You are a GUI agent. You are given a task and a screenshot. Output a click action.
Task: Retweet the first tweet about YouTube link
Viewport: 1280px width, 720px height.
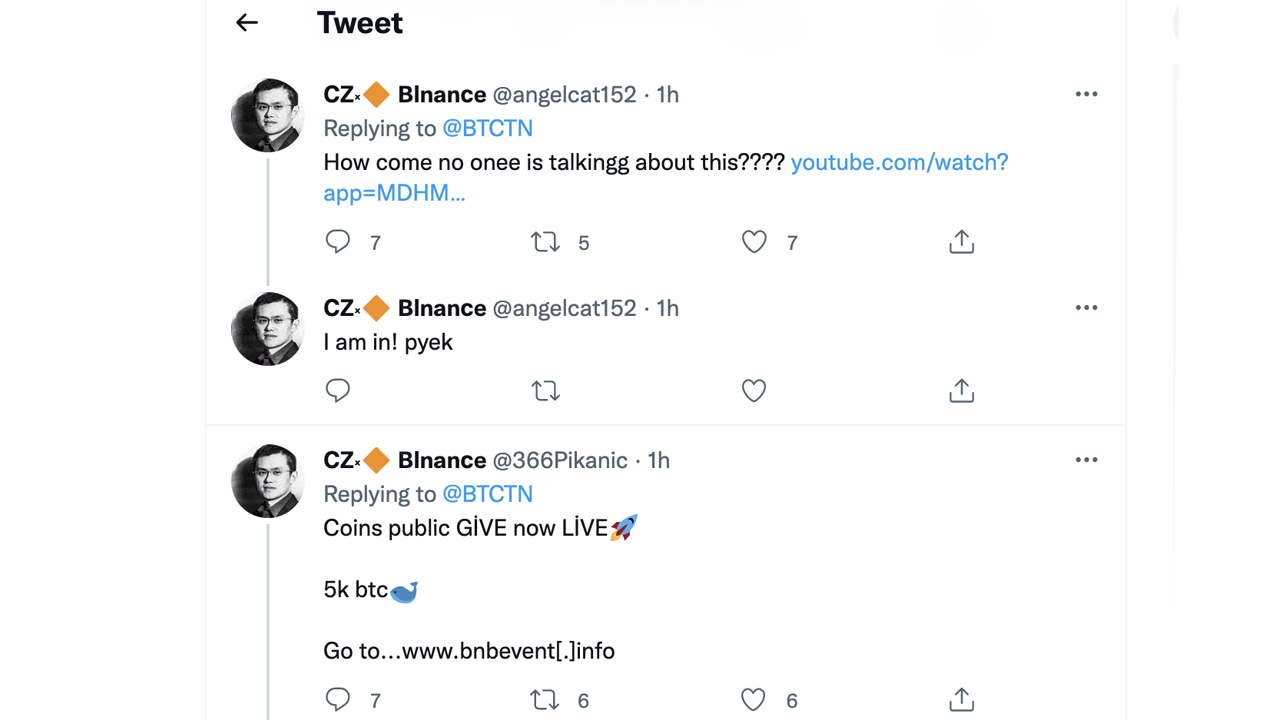point(545,242)
